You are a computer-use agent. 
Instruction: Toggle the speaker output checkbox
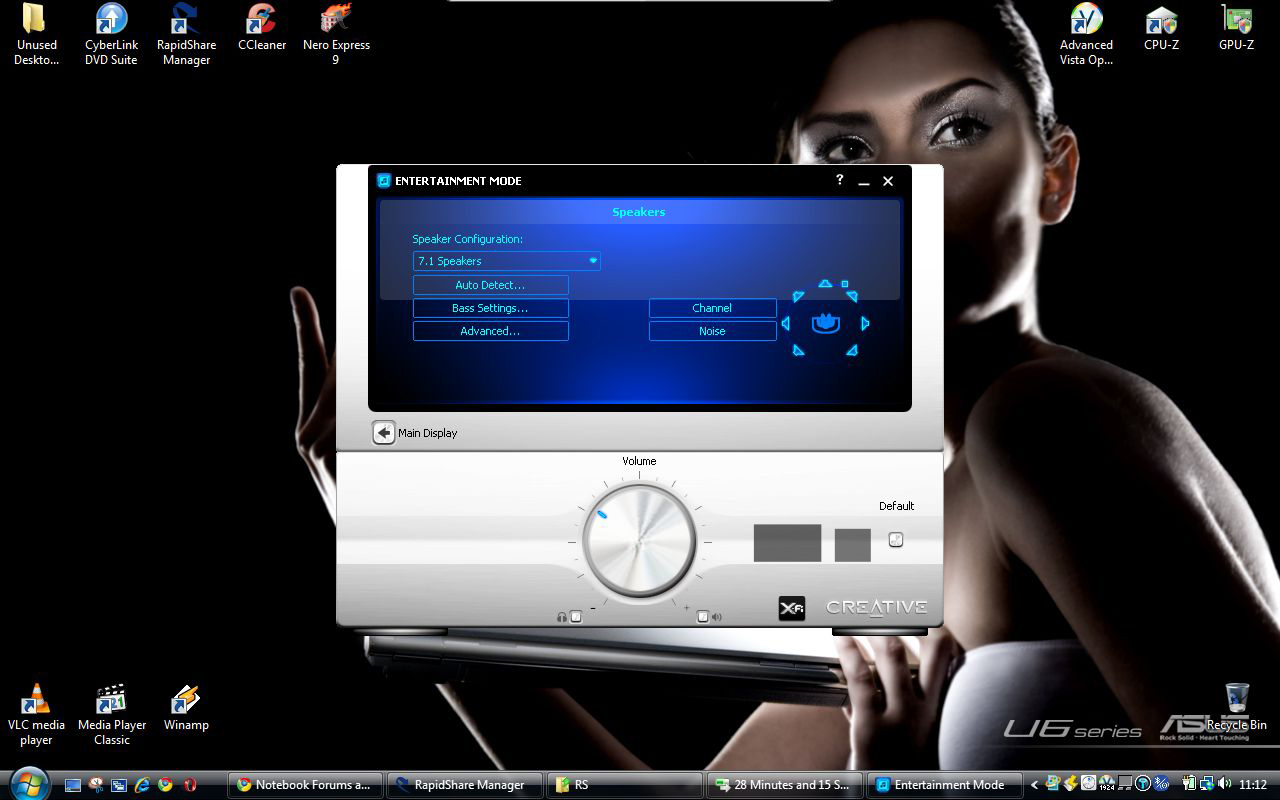[703, 617]
